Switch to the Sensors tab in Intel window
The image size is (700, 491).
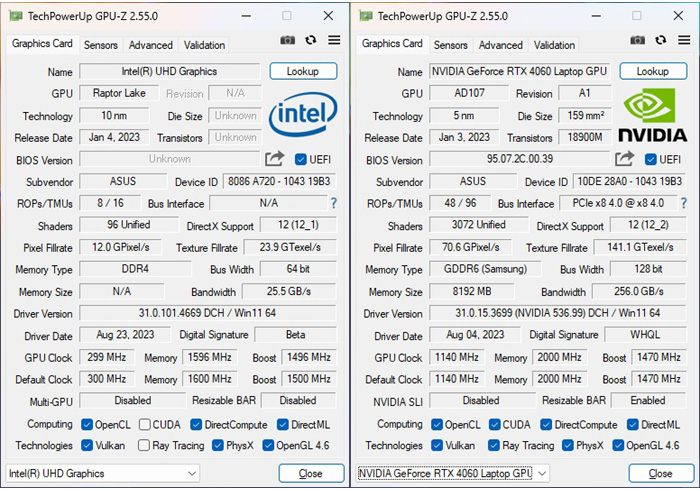(100, 45)
